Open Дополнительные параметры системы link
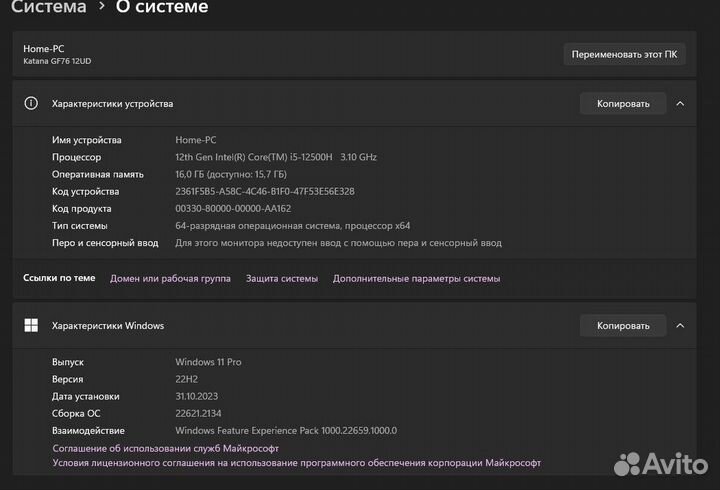Viewport: 720px width, 490px height. (416, 278)
